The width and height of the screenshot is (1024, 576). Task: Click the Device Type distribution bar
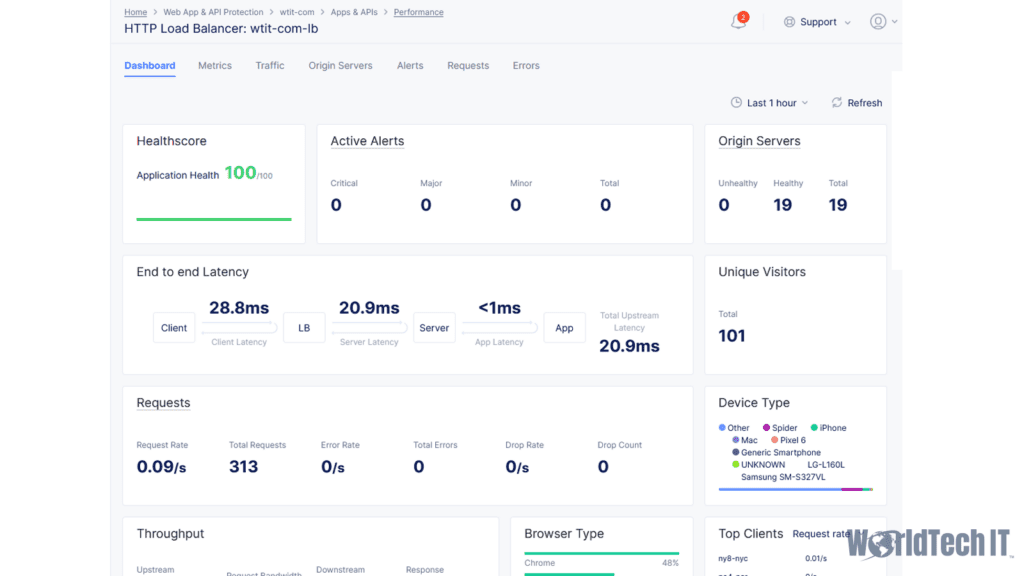click(795, 489)
